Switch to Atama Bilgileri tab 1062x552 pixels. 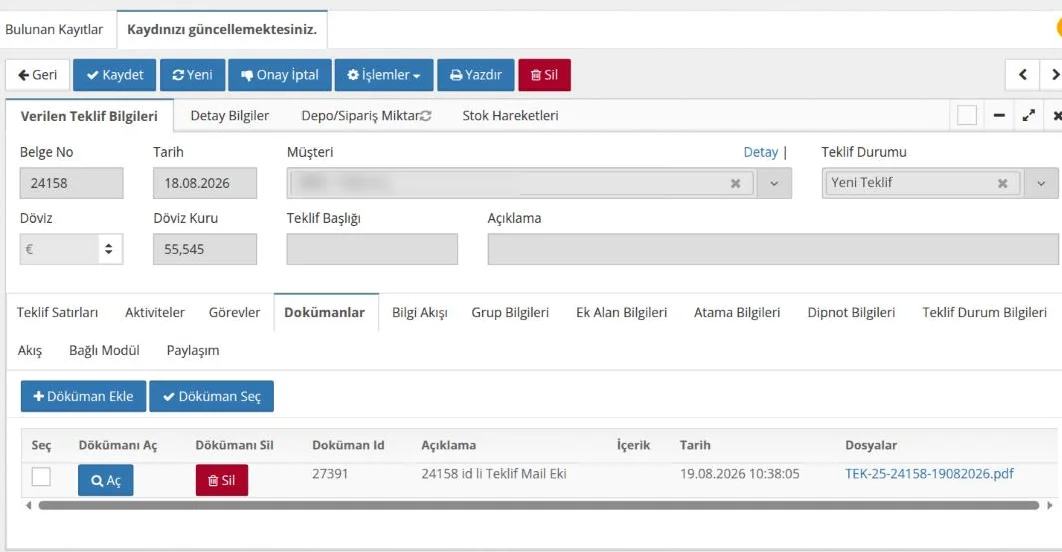coord(737,312)
